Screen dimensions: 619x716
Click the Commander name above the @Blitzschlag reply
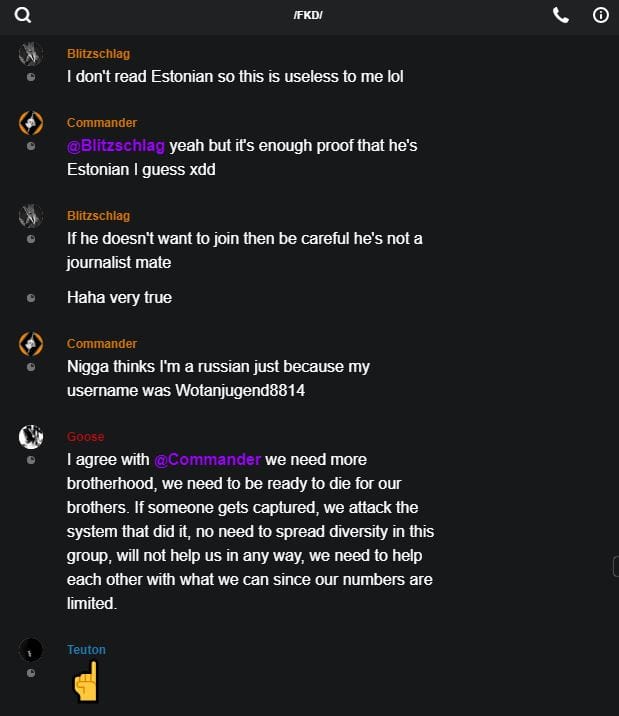(102, 123)
